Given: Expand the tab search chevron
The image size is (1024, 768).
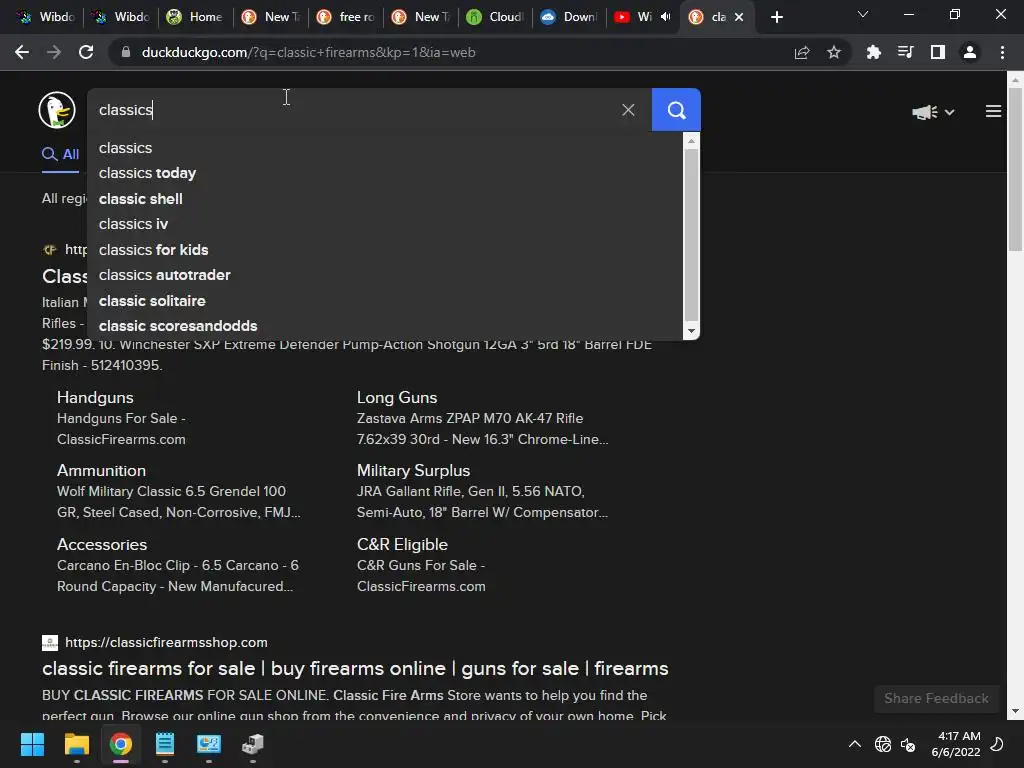Looking at the screenshot, I should tap(863, 14).
